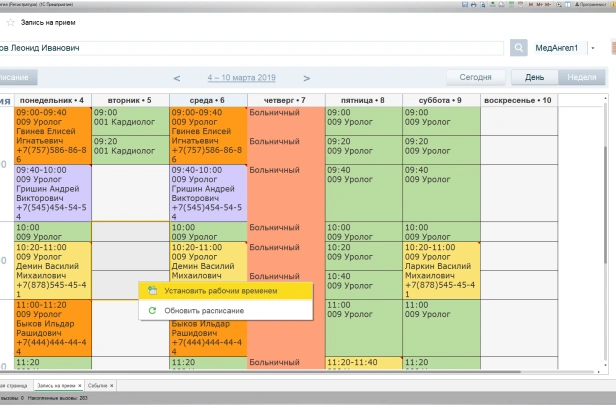The image size is (616, 405).
Task: Click icon beside Установить рабочим временем
Action: coord(152,291)
